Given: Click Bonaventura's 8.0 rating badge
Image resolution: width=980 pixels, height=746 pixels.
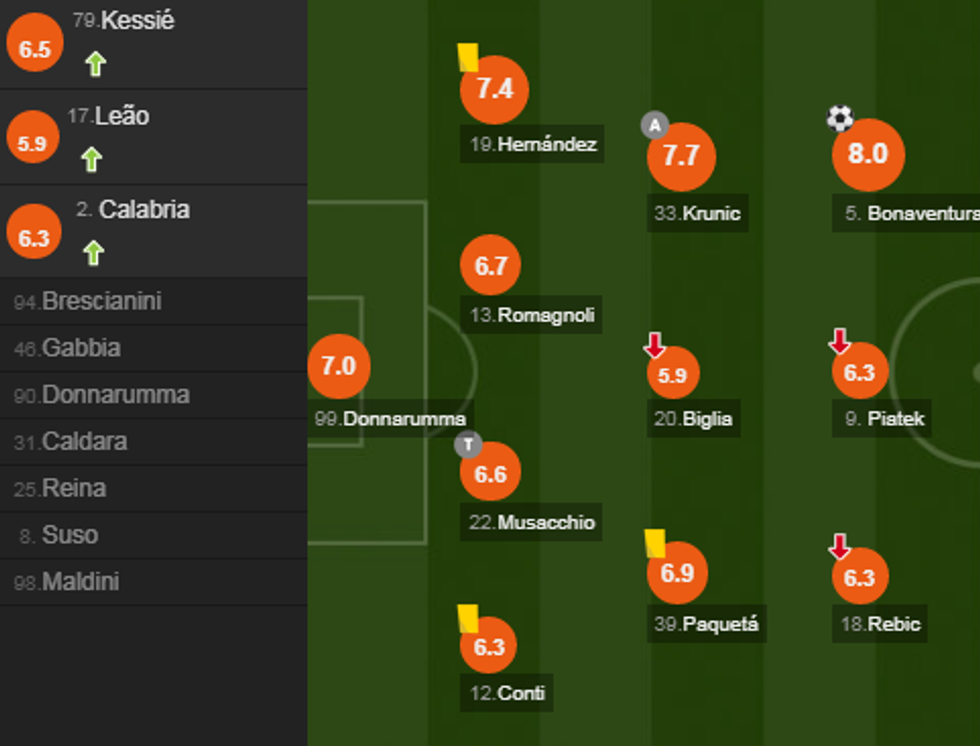Looking at the screenshot, I should 867,154.
